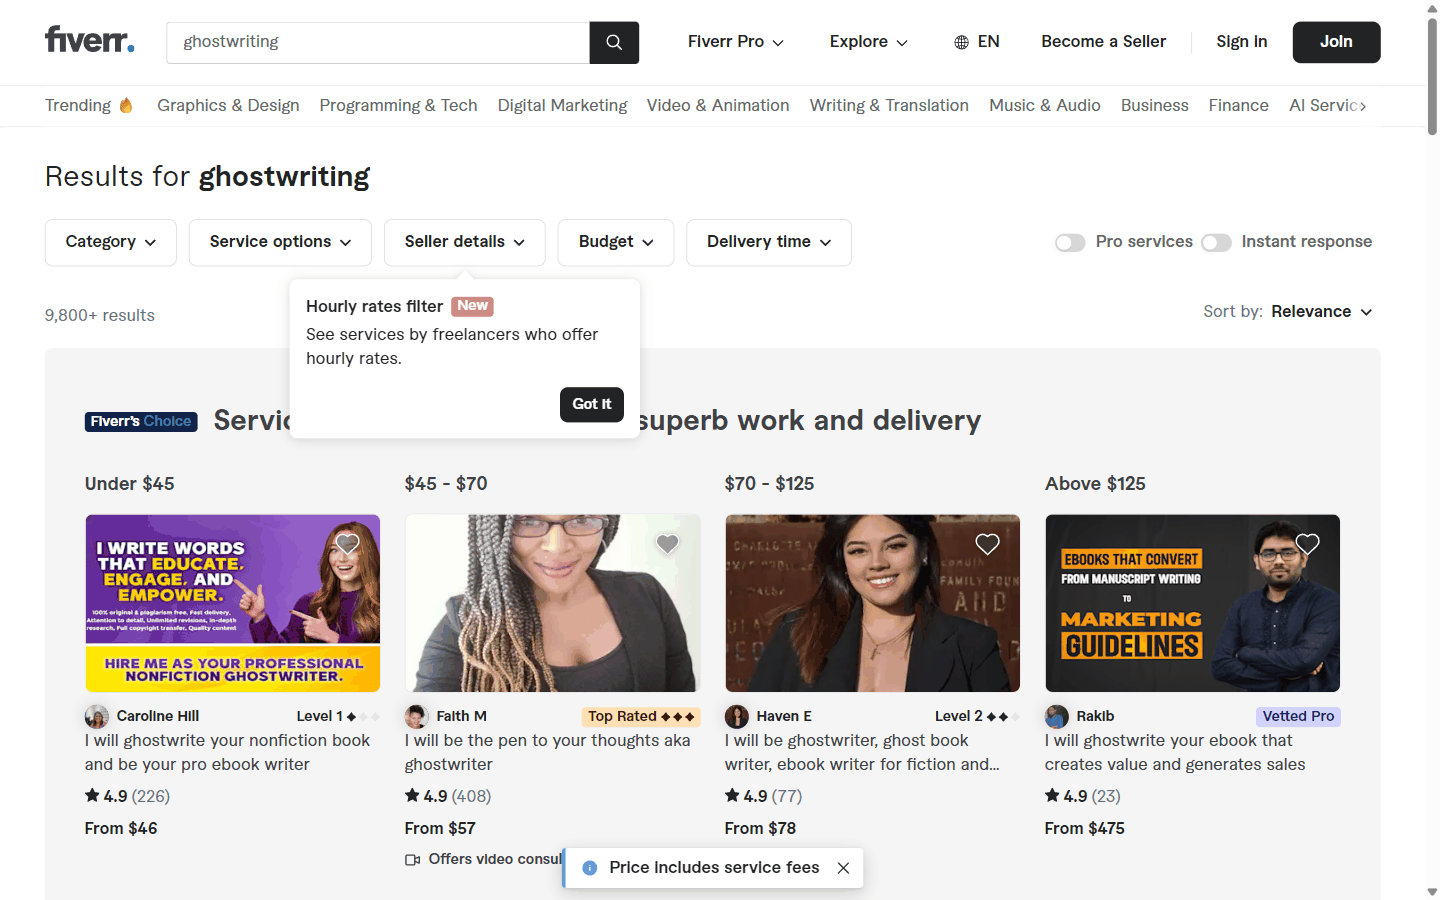Click the globe language icon
Screen dimensions: 1440x900
coord(961,42)
